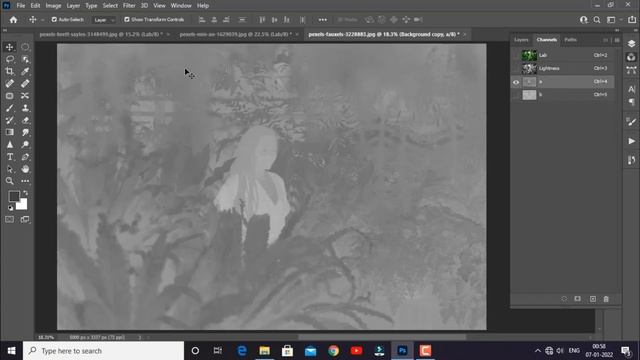Select the Smudge tool
Screen dimensions: 640x360
pyautogui.click(x=25, y=132)
